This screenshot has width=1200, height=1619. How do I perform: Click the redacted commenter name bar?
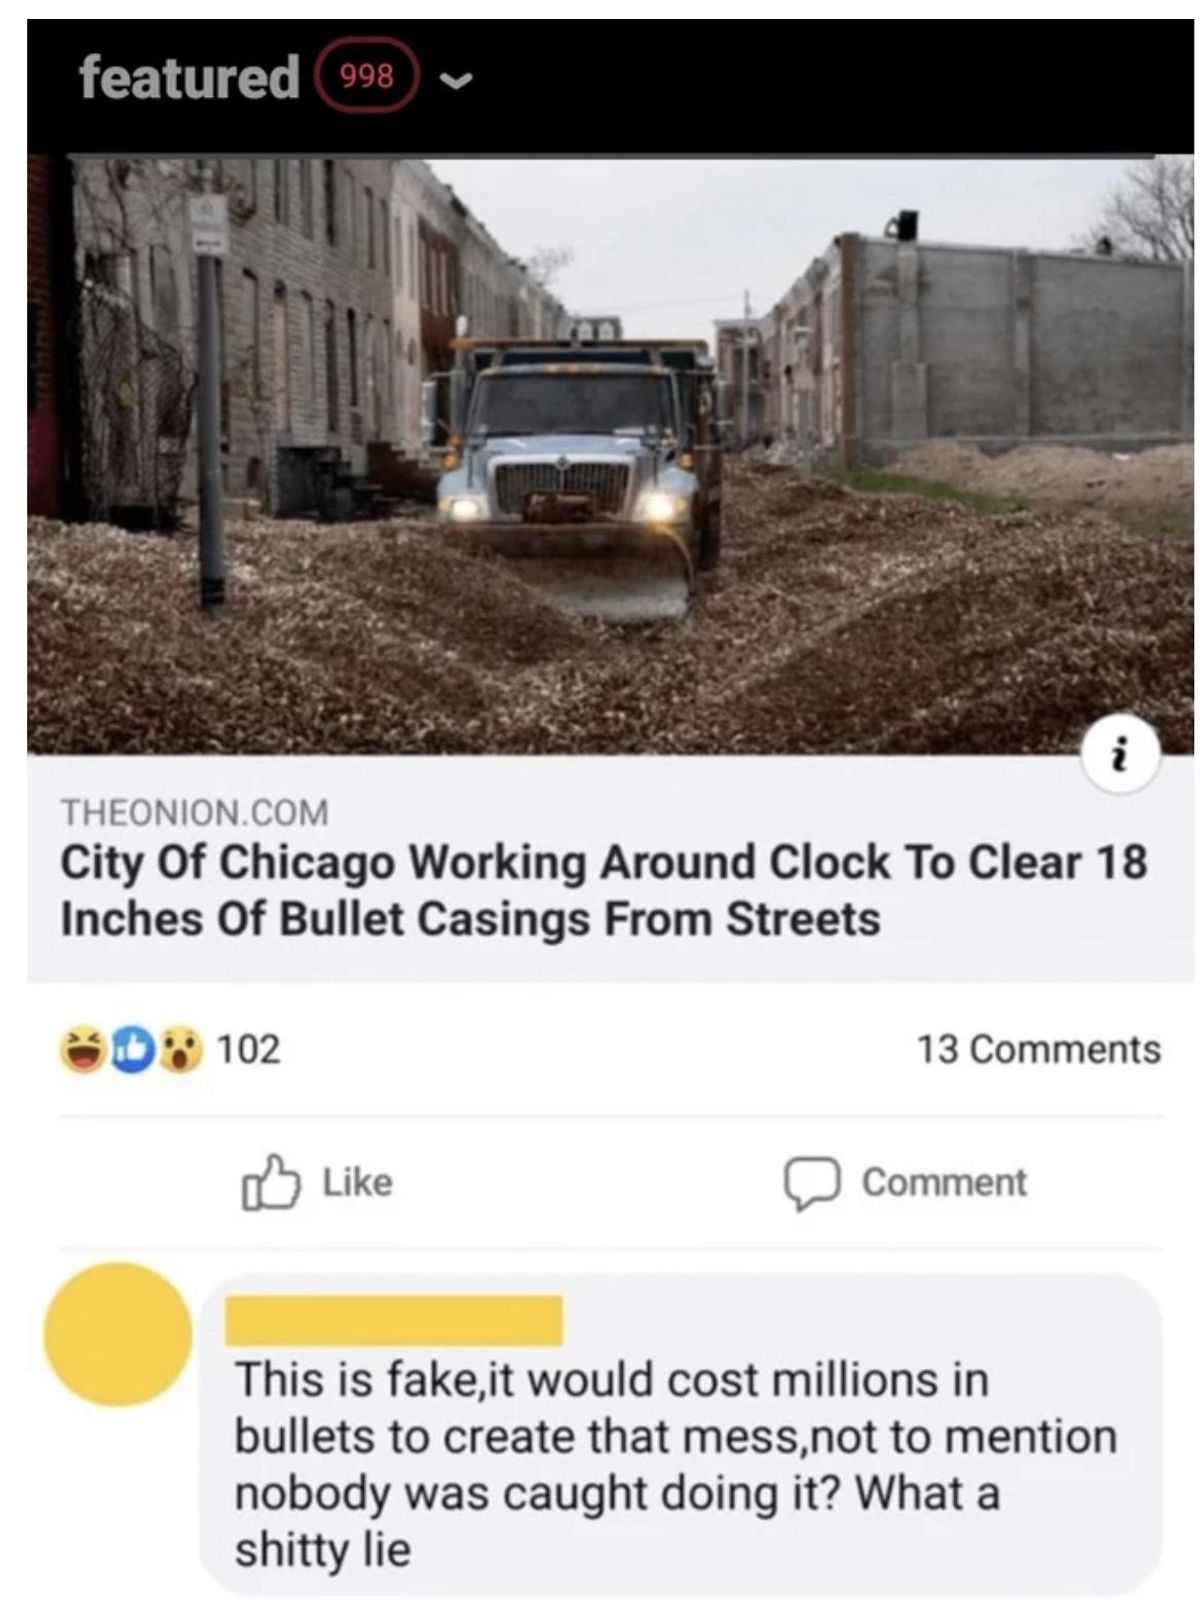click(x=394, y=1320)
